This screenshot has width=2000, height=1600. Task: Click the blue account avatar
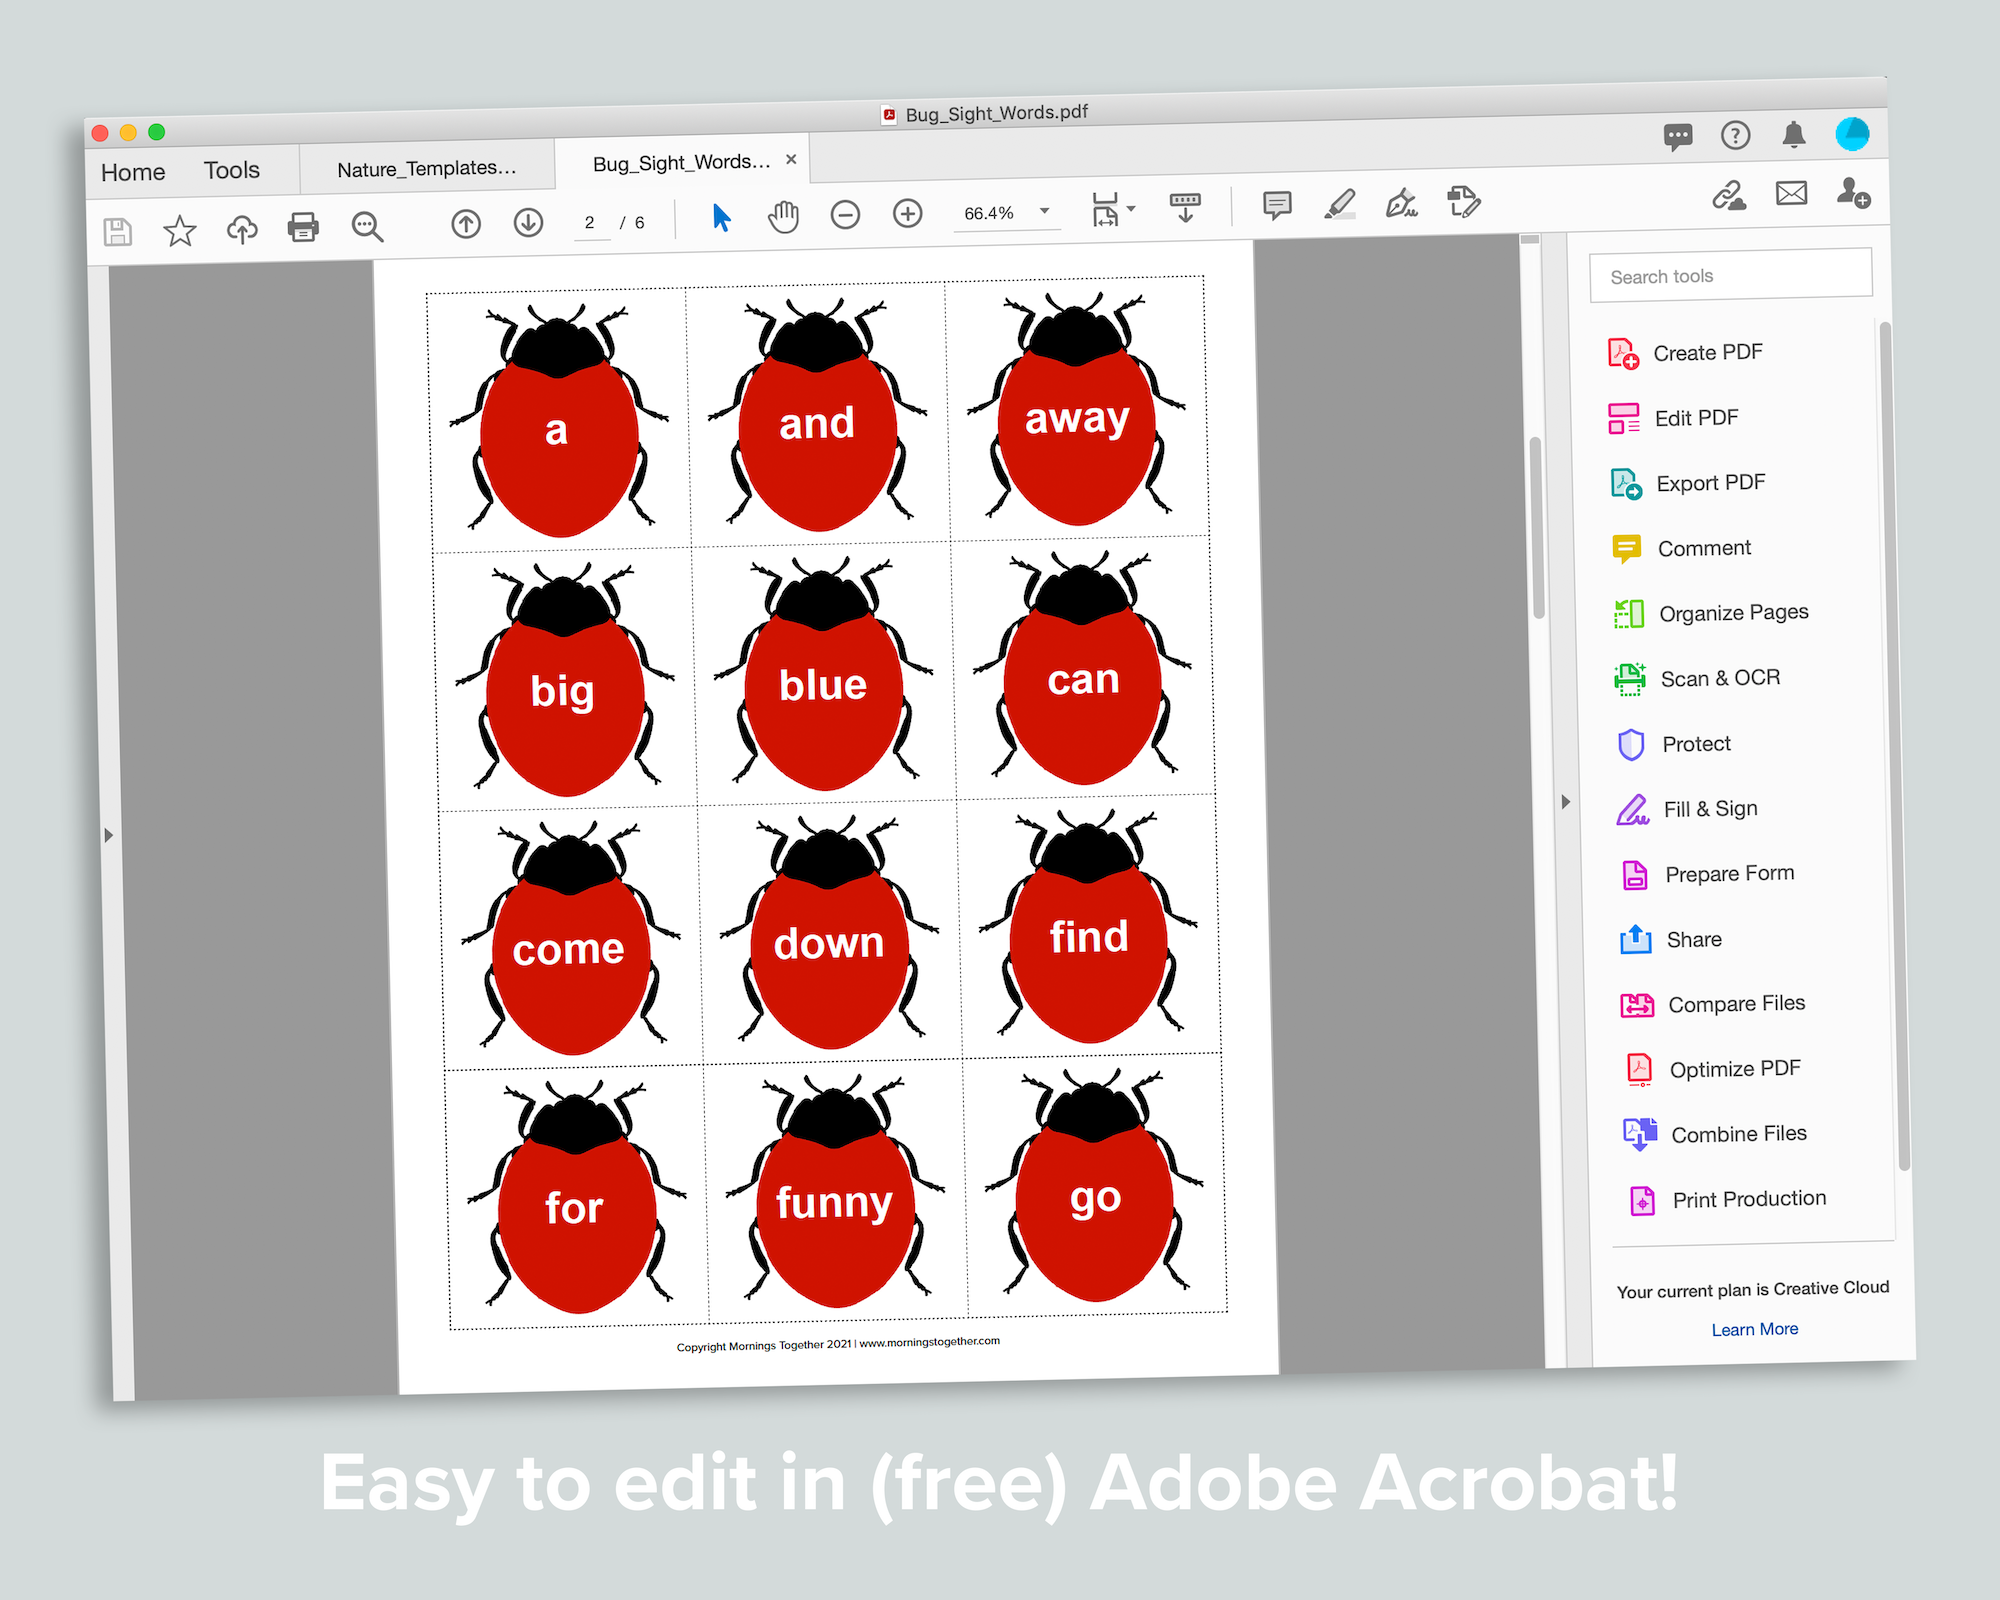[x=1852, y=133]
